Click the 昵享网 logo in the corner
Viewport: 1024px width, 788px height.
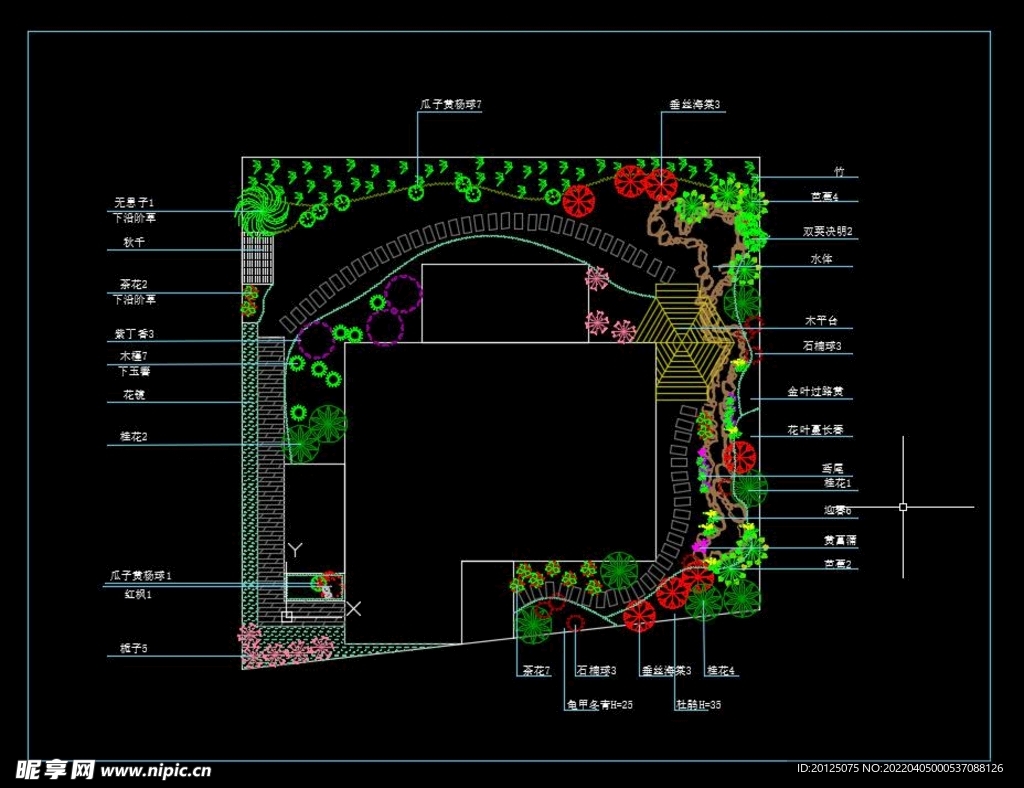click(x=56, y=769)
